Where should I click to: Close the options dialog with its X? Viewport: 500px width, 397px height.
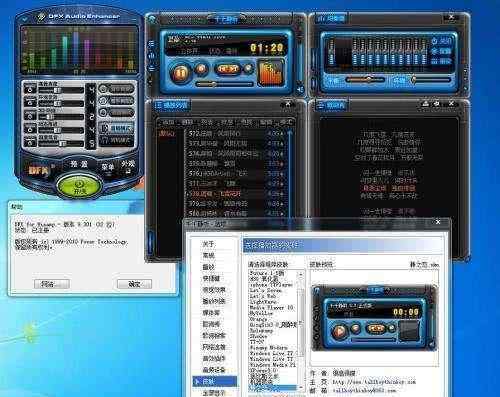(x=438, y=222)
